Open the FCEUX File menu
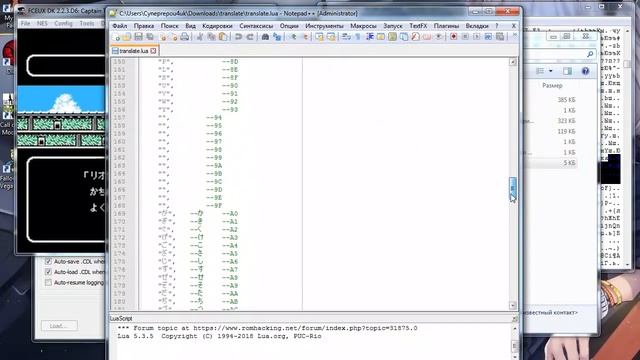The image size is (640, 360). [25, 23]
